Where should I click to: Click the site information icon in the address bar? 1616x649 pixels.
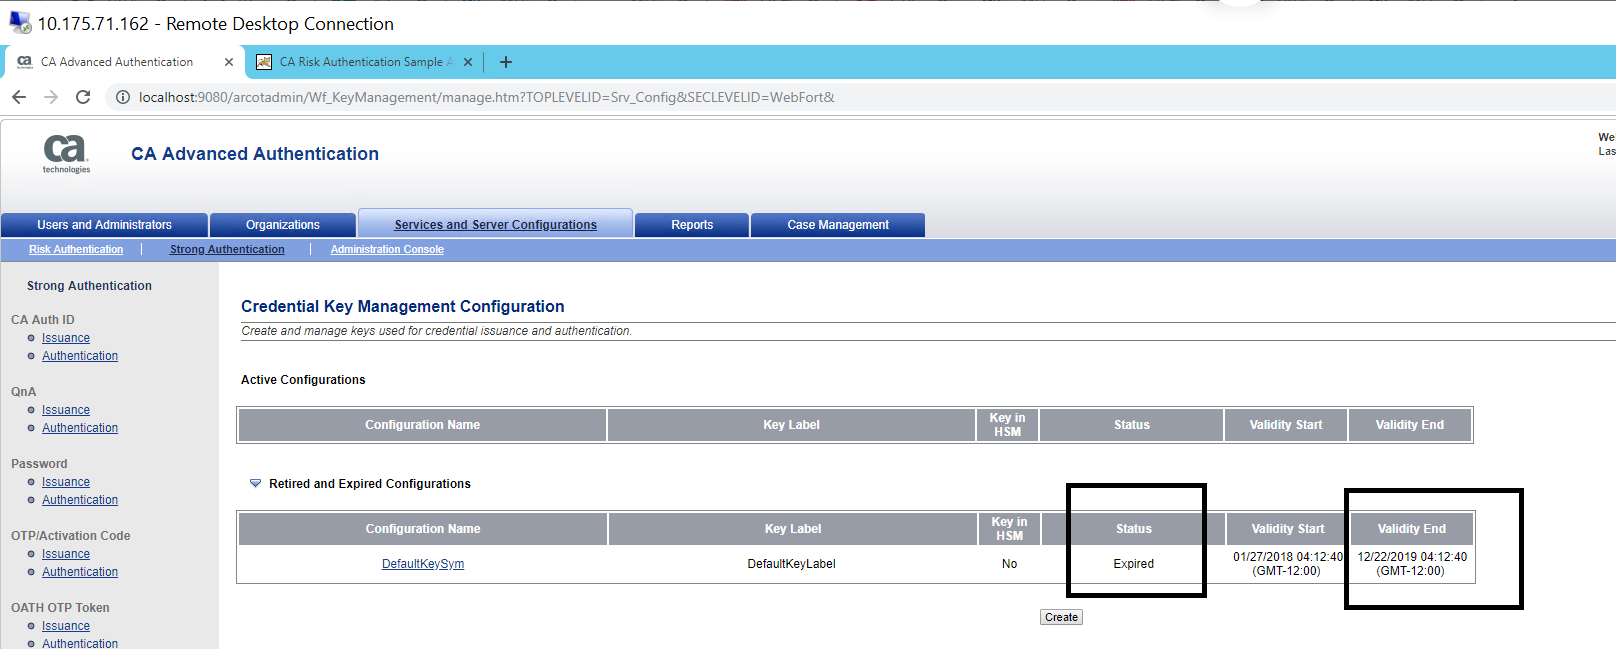coord(122,97)
